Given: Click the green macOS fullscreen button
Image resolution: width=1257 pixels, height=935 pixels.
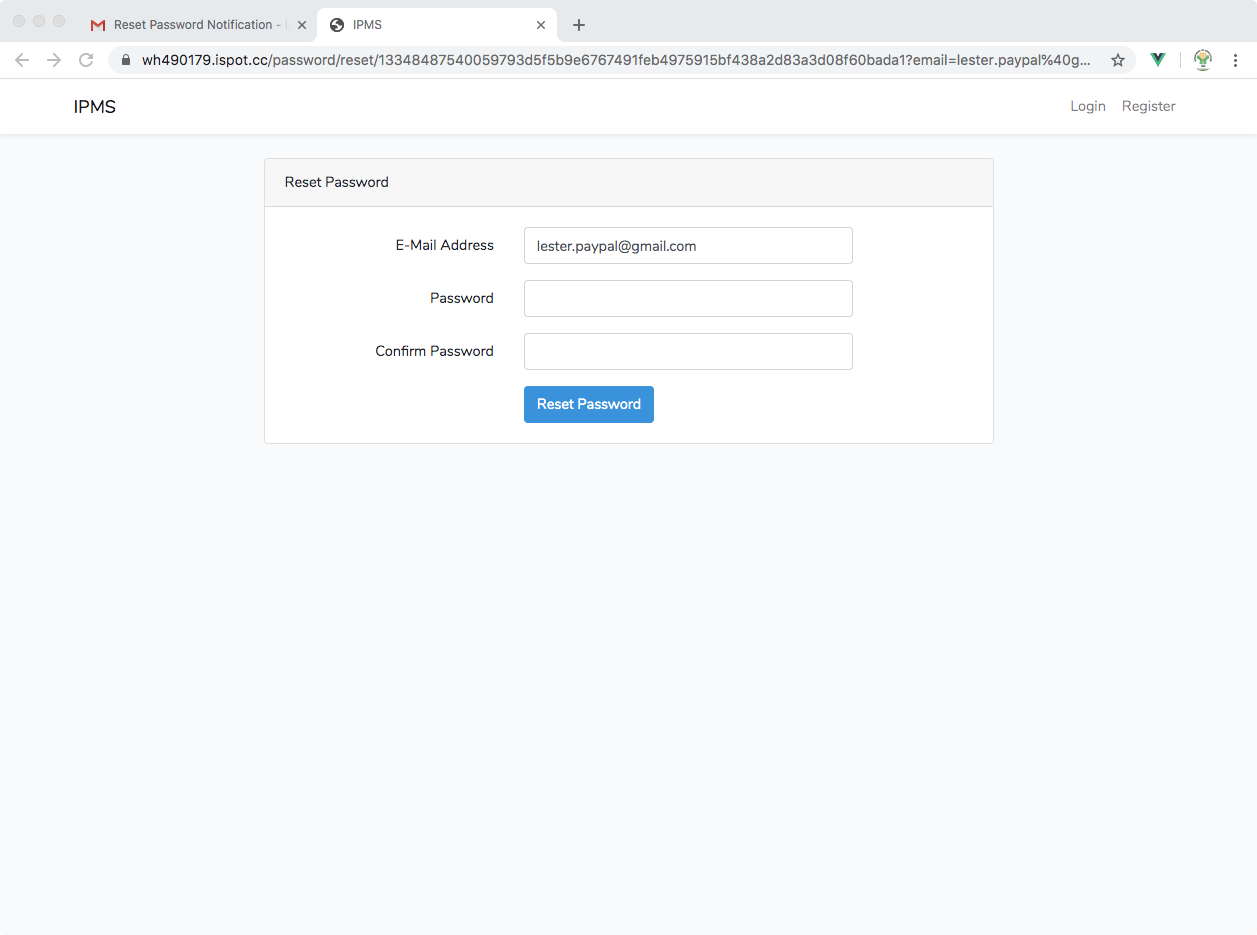Looking at the screenshot, I should pyautogui.click(x=59, y=21).
